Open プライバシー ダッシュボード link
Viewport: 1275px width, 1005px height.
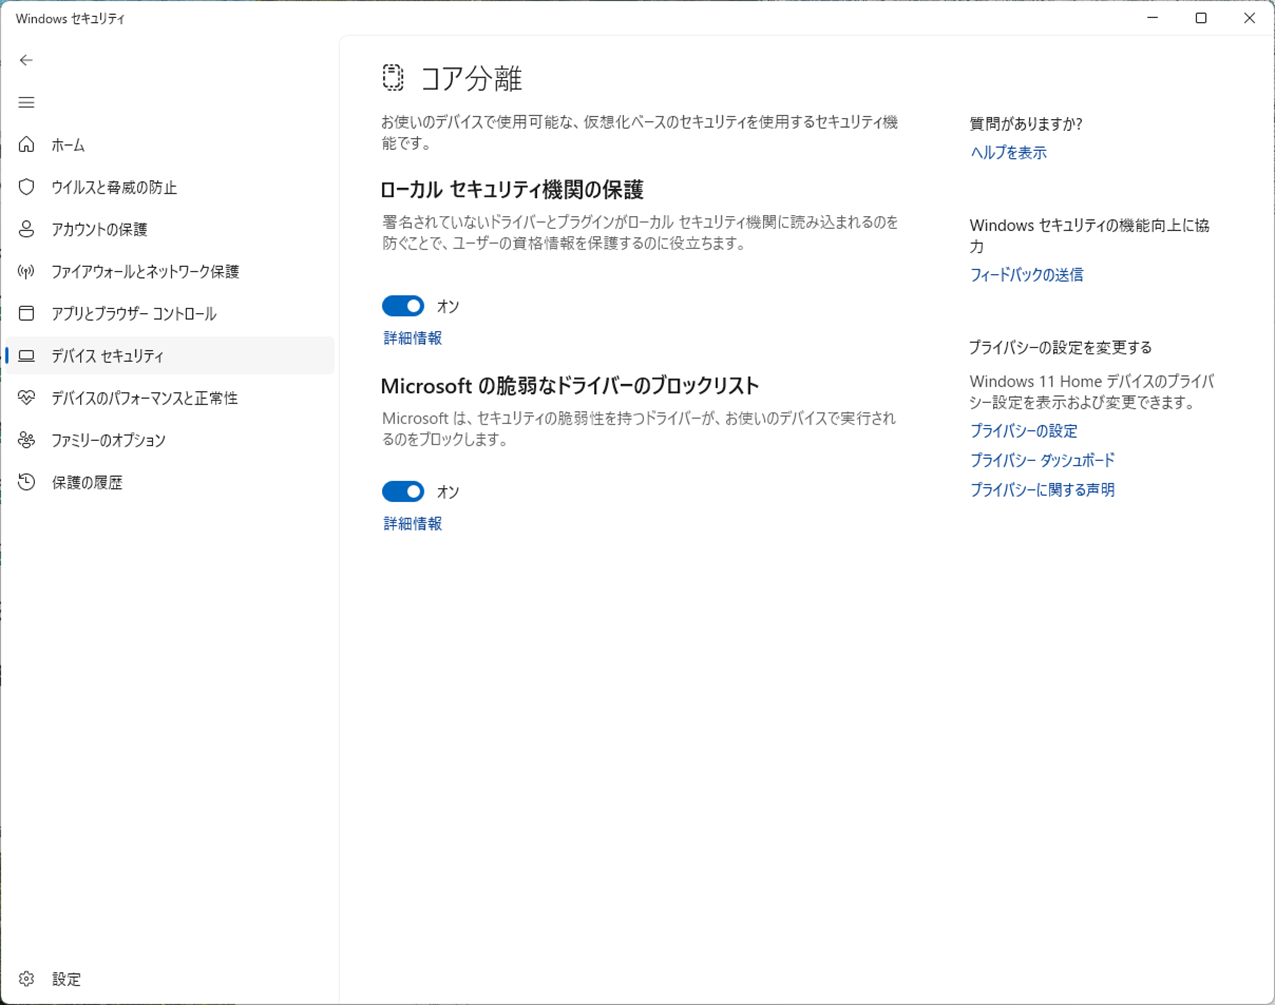tap(1042, 460)
